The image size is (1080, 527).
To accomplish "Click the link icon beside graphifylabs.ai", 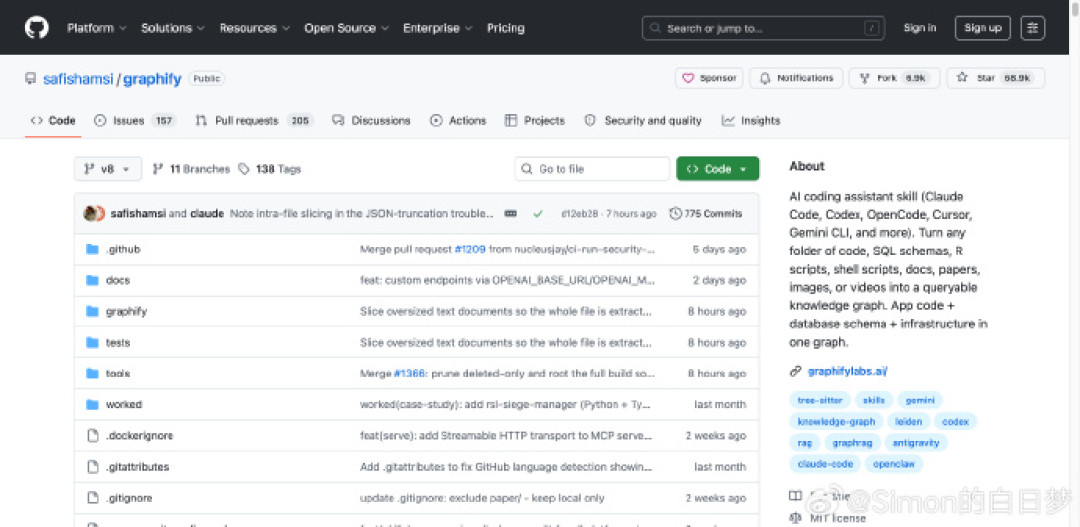I will pos(796,371).
